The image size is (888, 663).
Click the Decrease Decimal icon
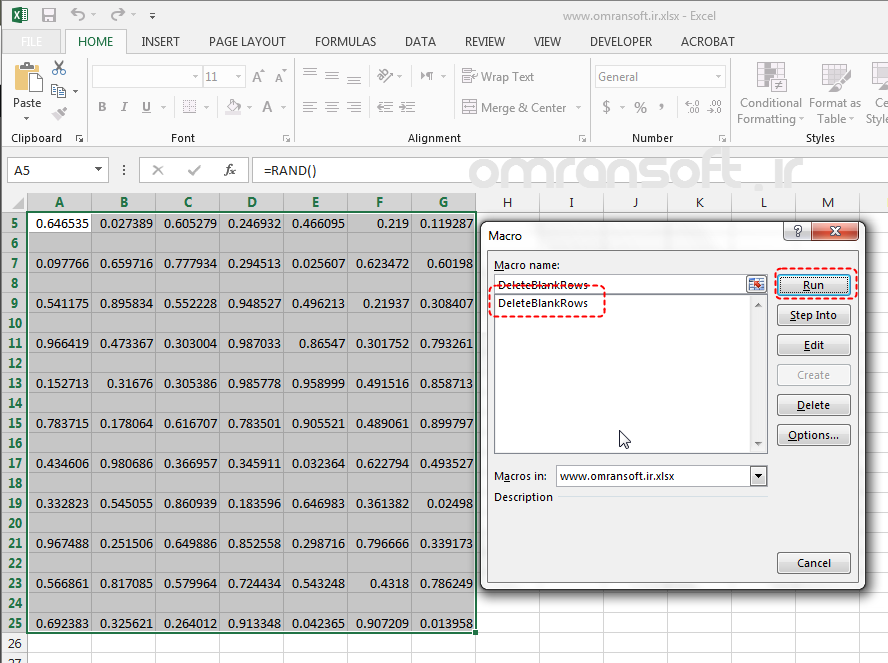tap(715, 107)
